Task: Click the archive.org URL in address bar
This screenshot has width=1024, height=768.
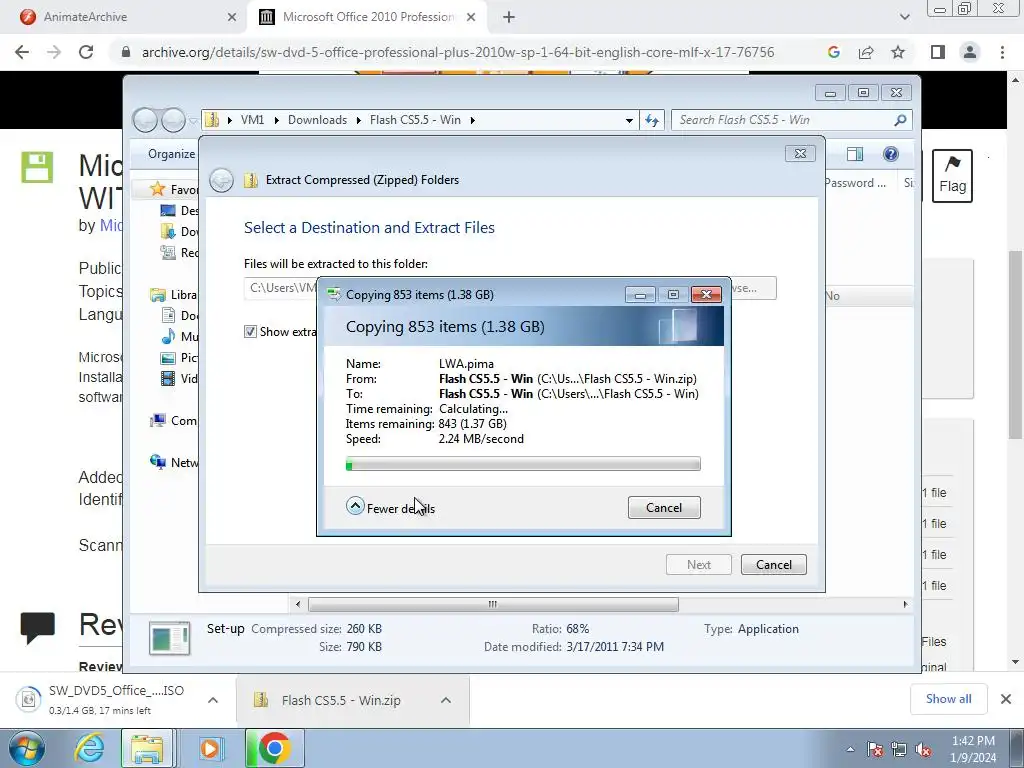Action: tap(458, 52)
